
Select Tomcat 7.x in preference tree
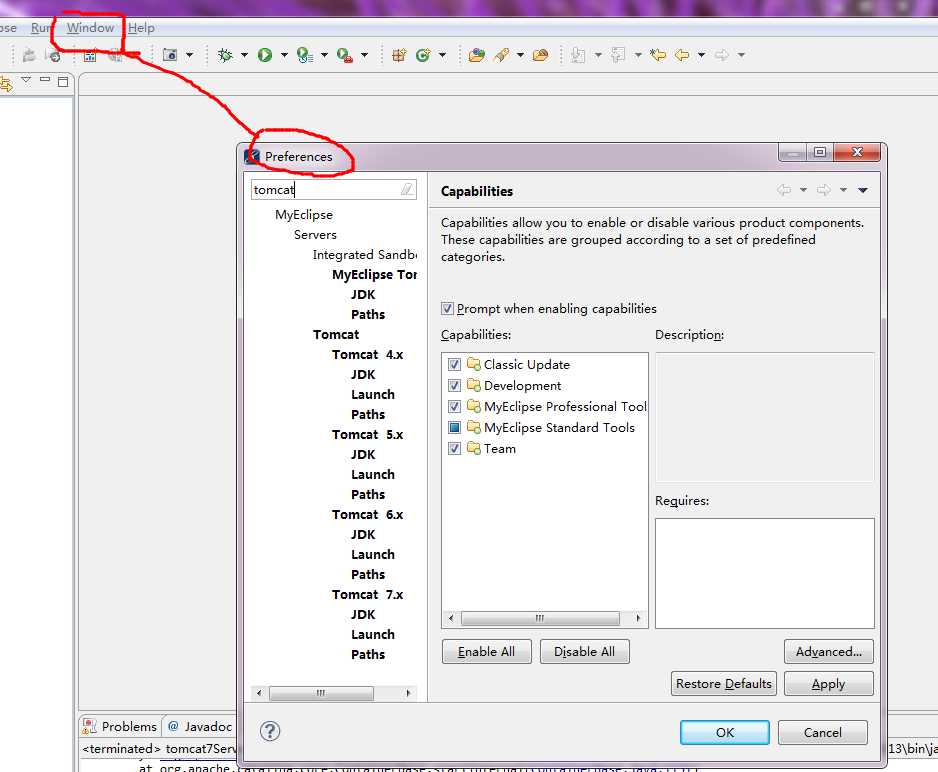[x=367, y=594]
